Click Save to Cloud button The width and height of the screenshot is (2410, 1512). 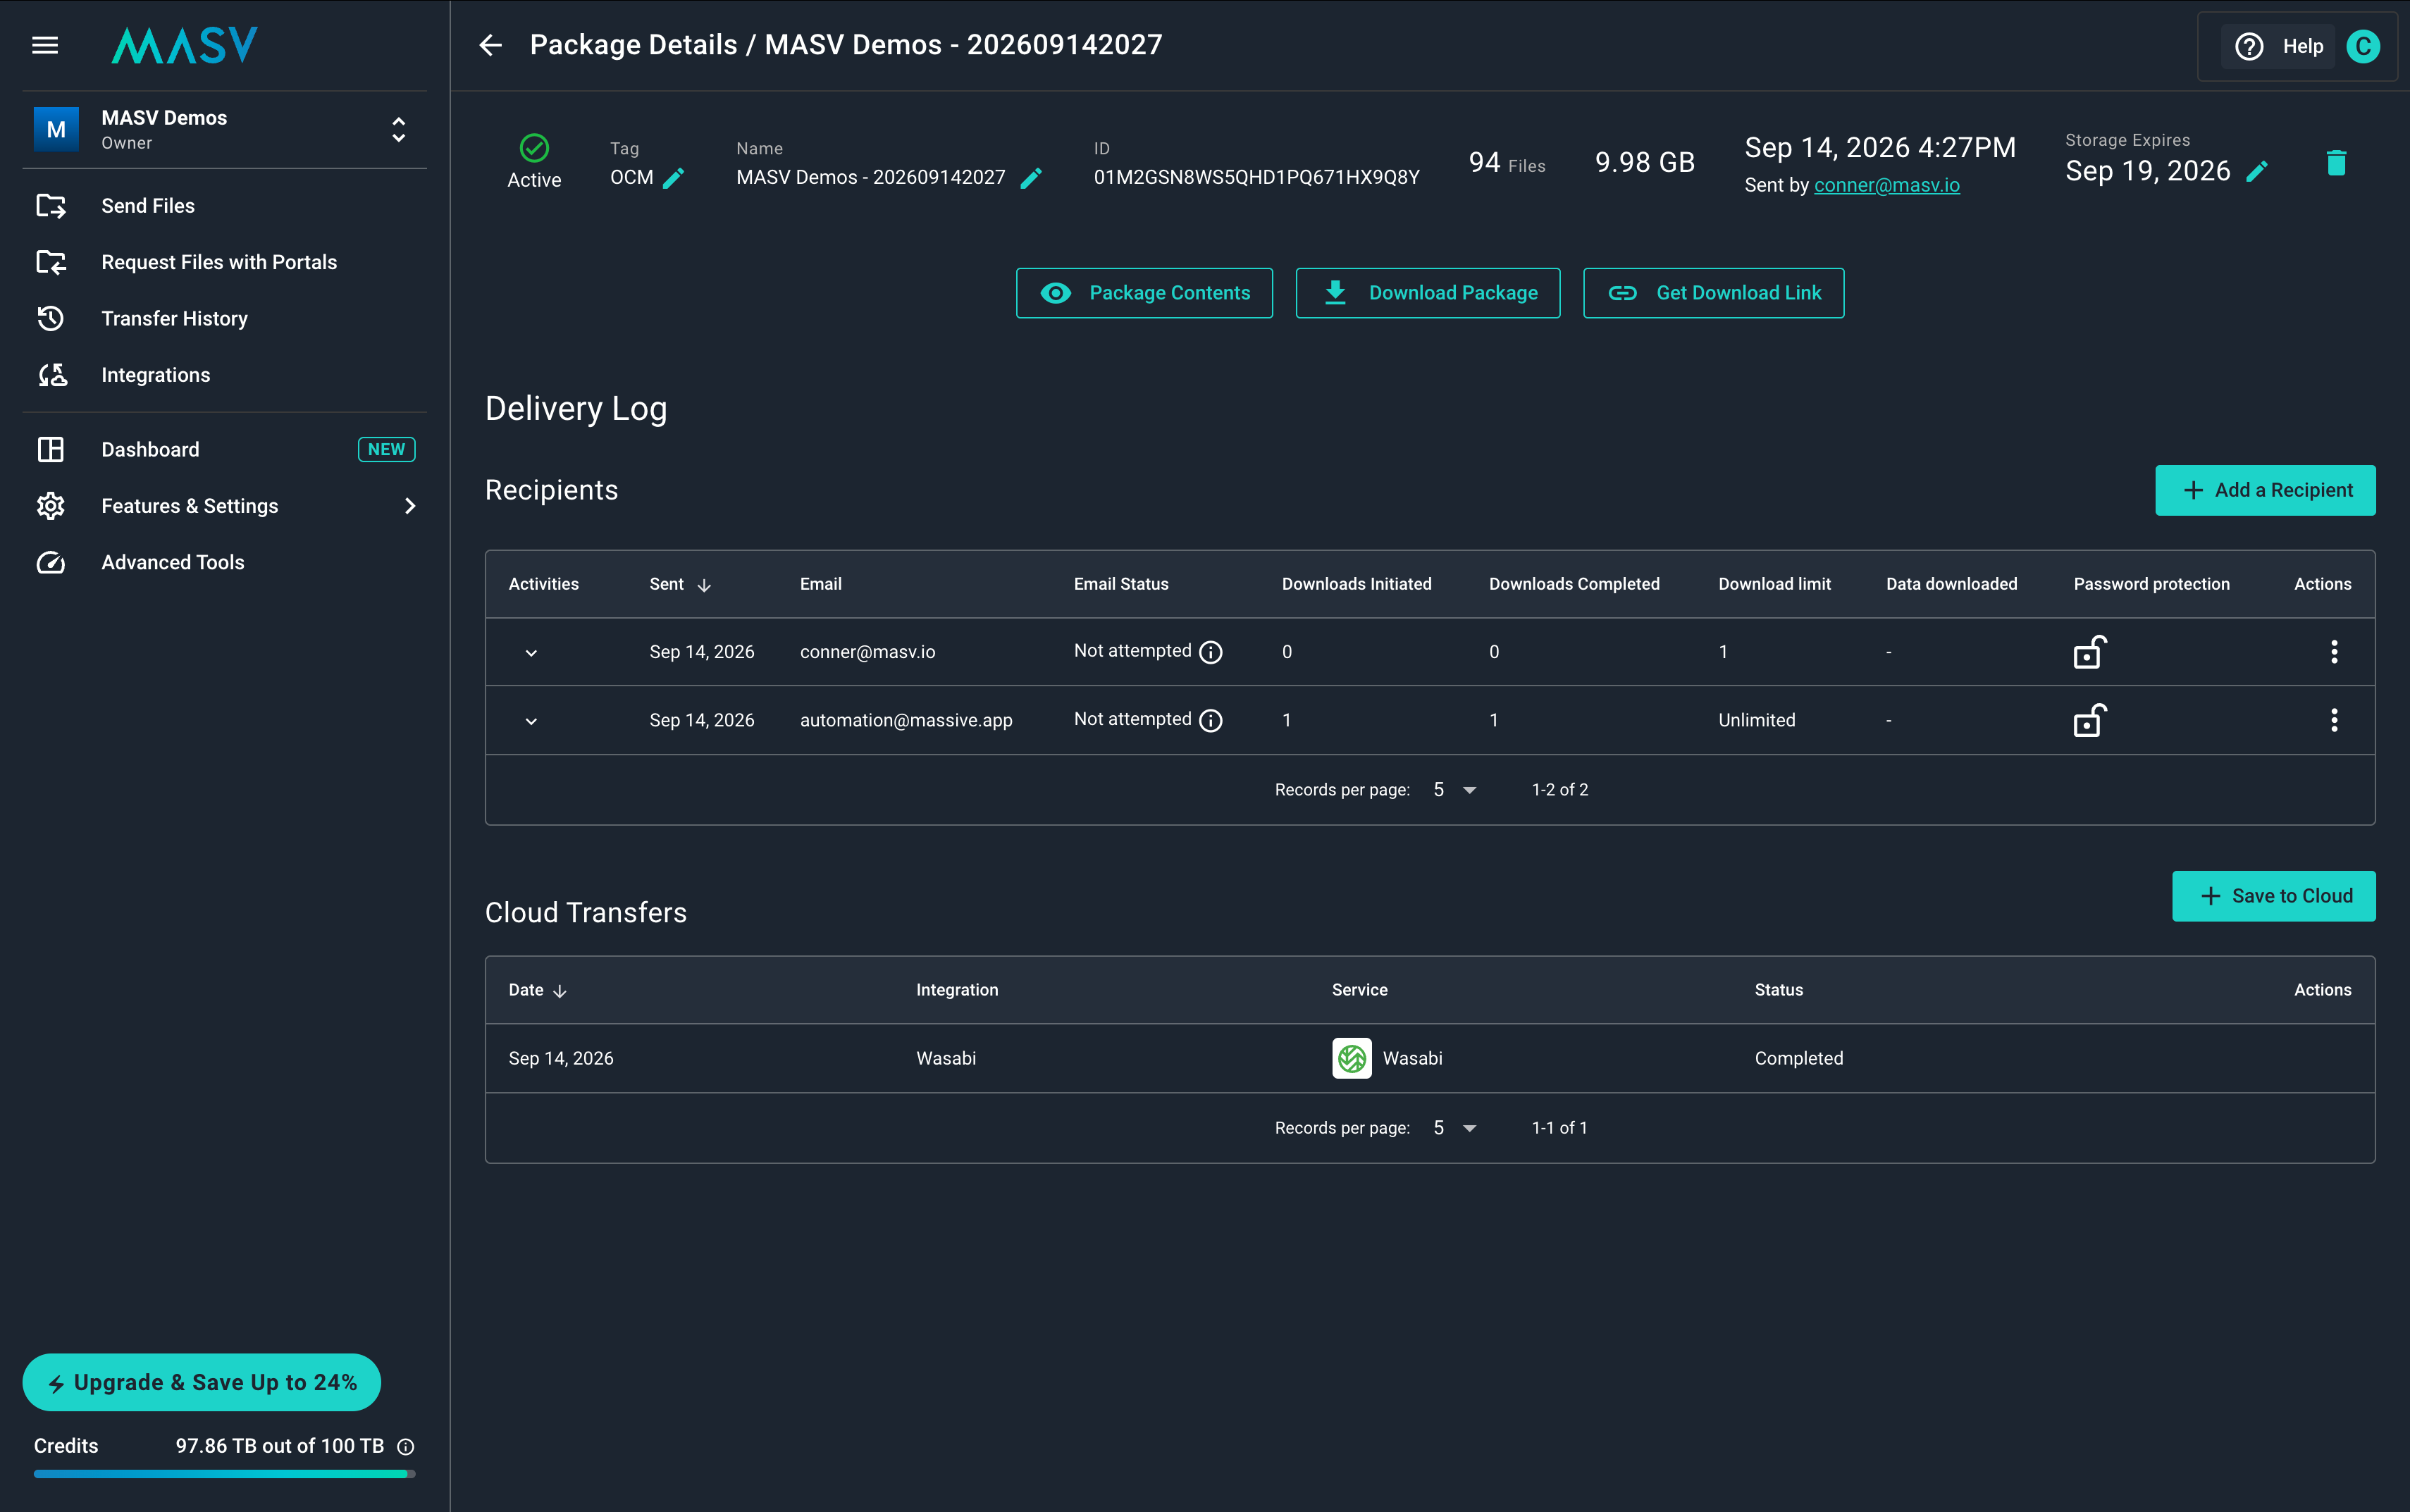[2274, 896]
